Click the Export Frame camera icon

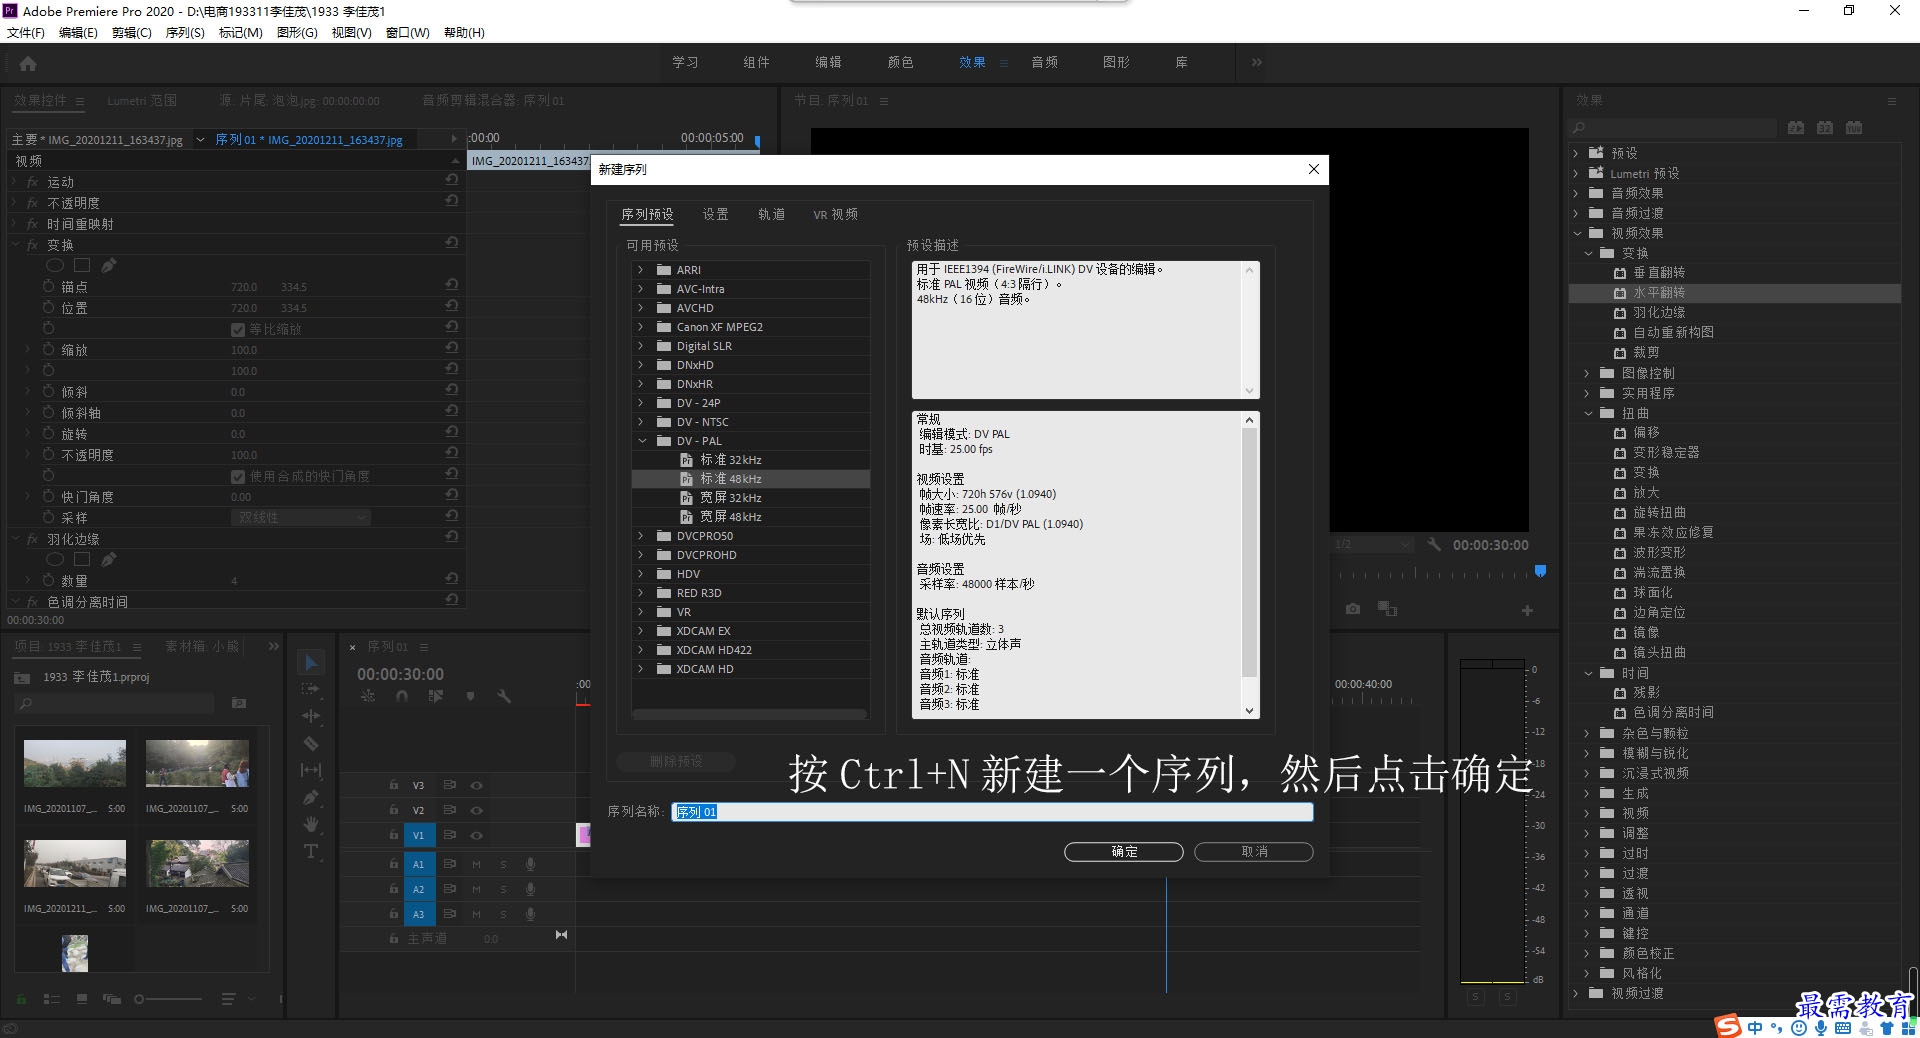tap(1353, 609)
